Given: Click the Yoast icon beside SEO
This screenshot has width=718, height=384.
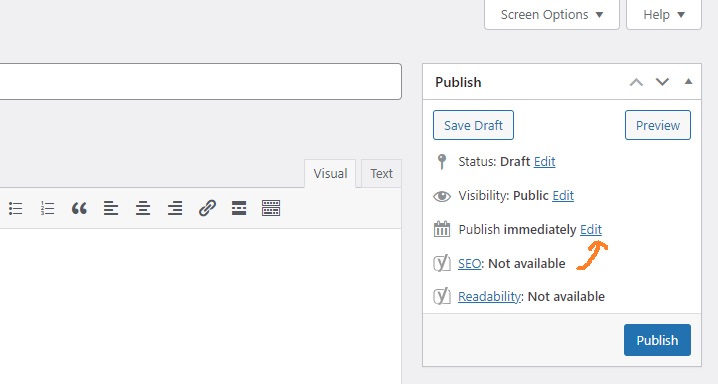Looking at the screenshot, I should [x=442, y=263].
